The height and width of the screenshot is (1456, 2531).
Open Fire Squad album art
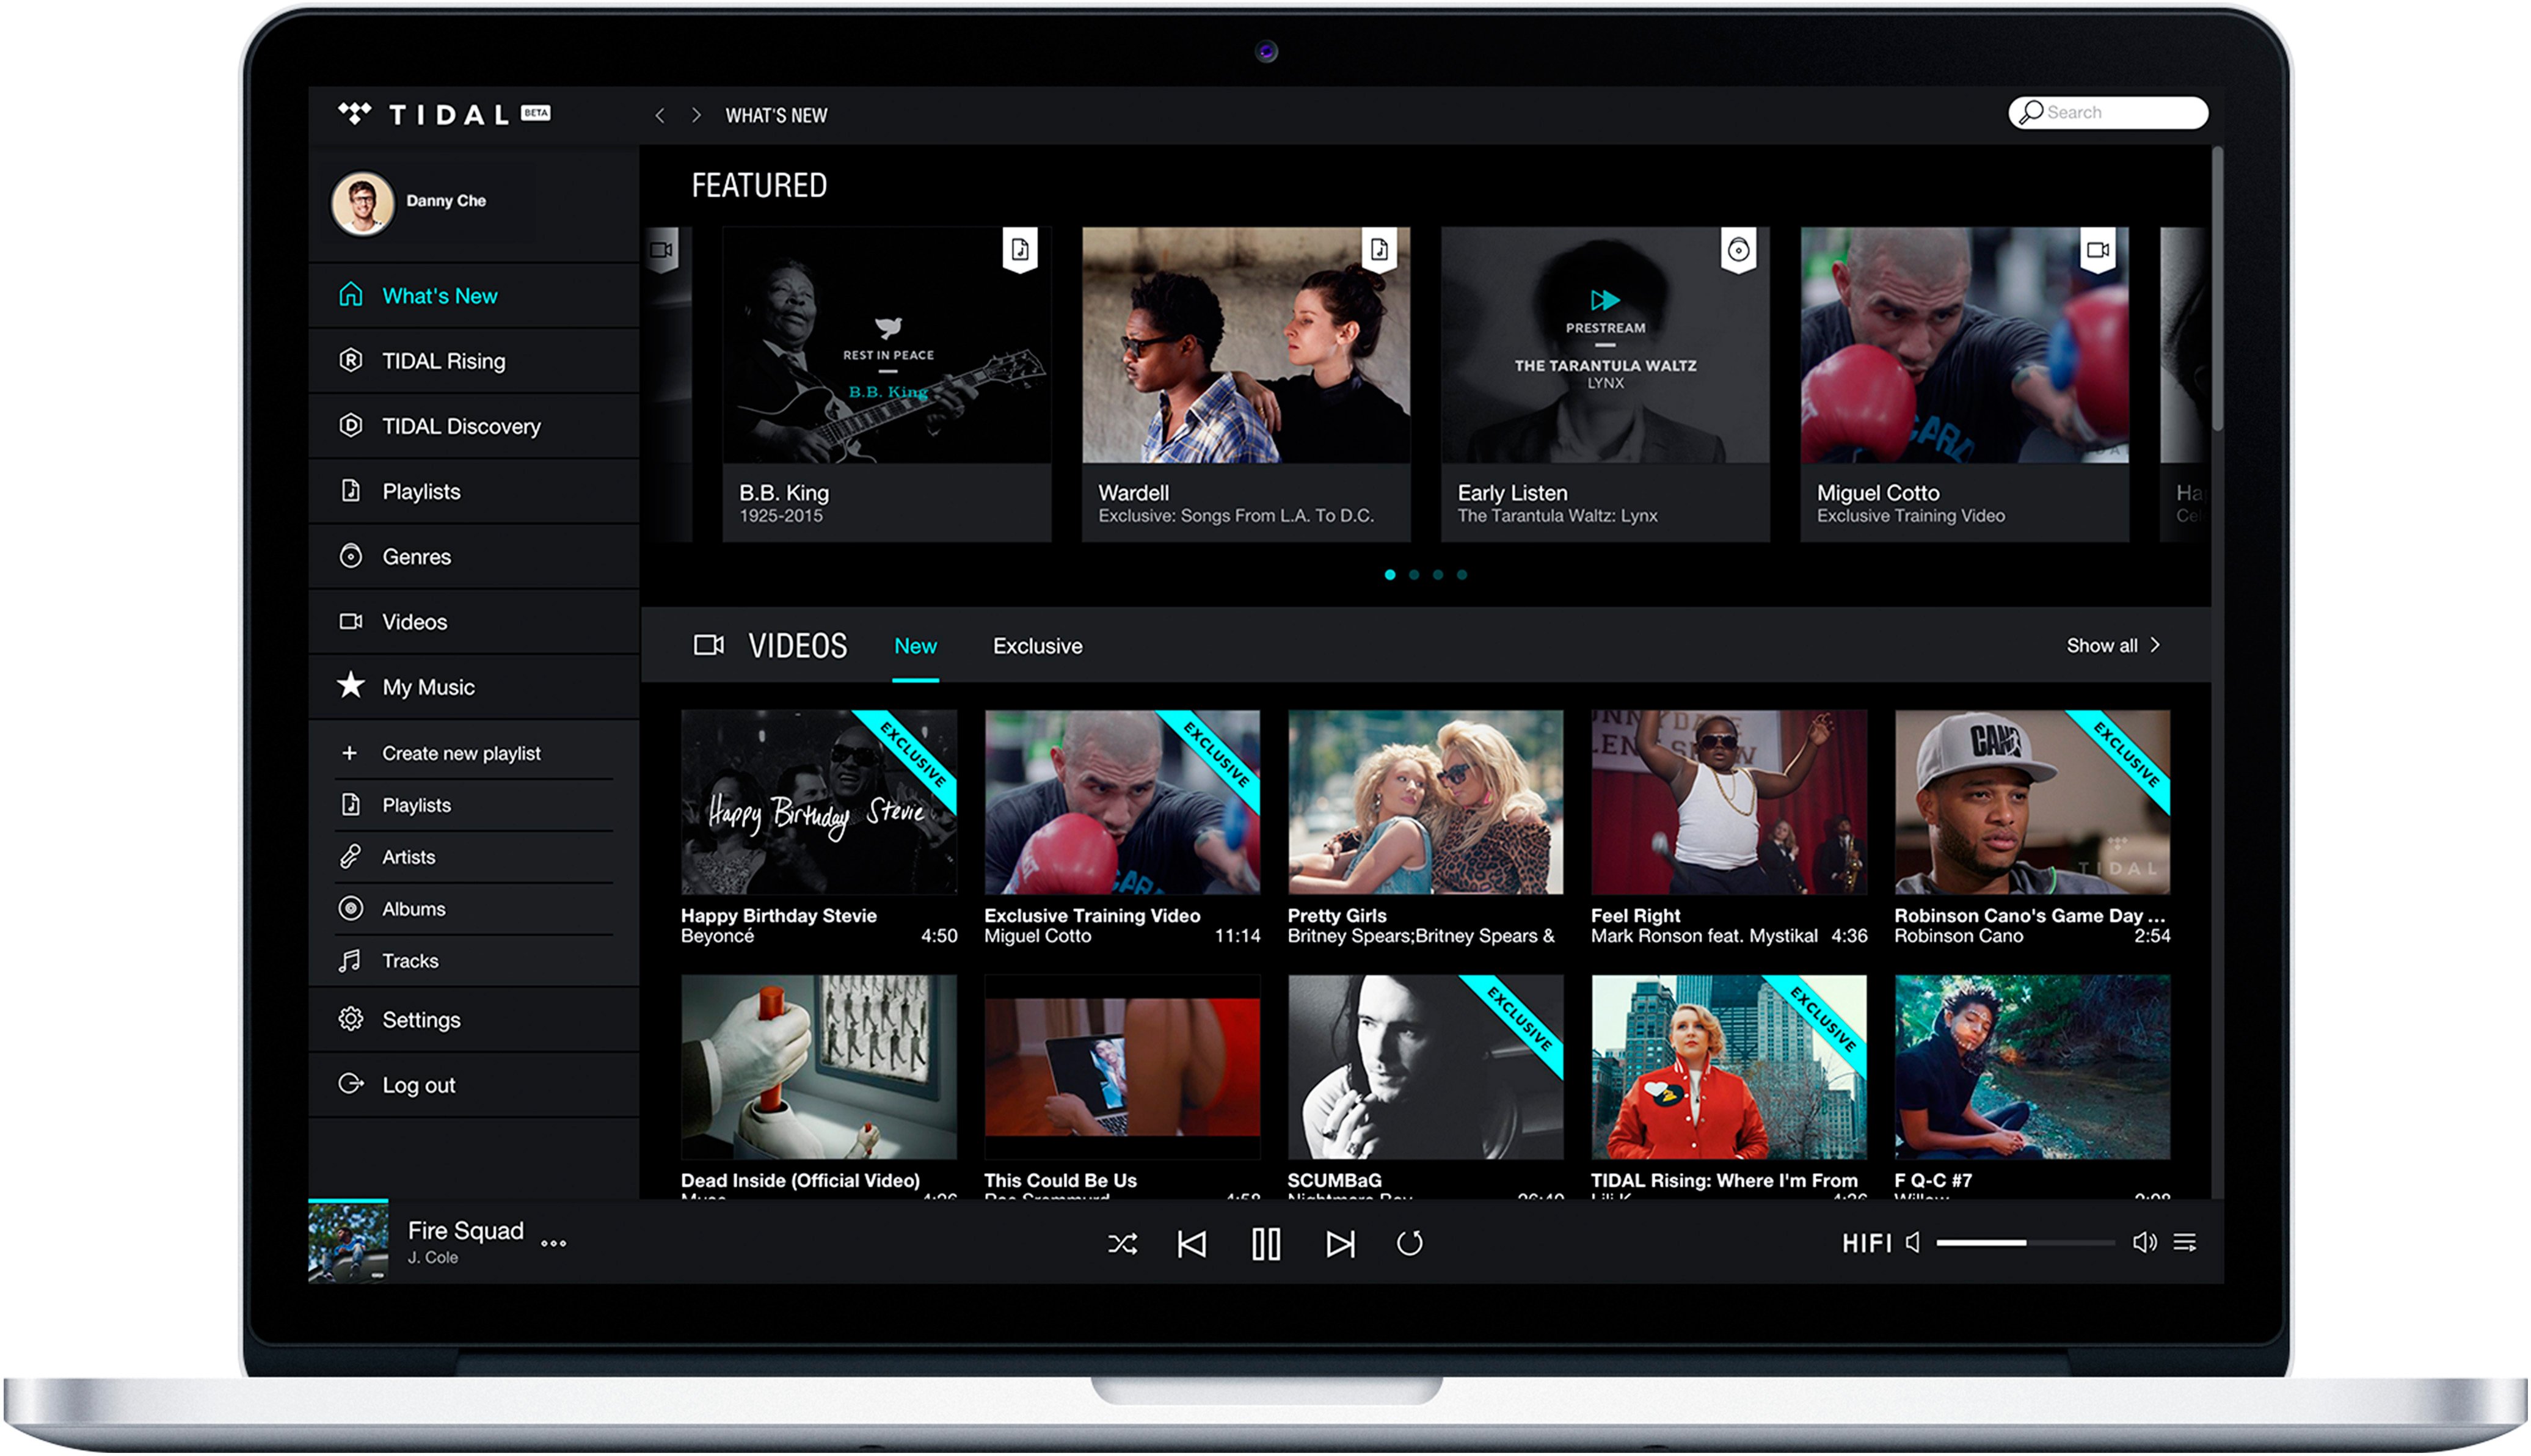pos(348,1242)
